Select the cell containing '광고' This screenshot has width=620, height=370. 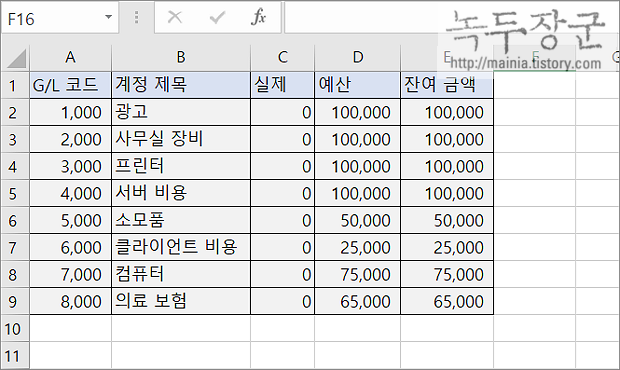pos(181,112)
